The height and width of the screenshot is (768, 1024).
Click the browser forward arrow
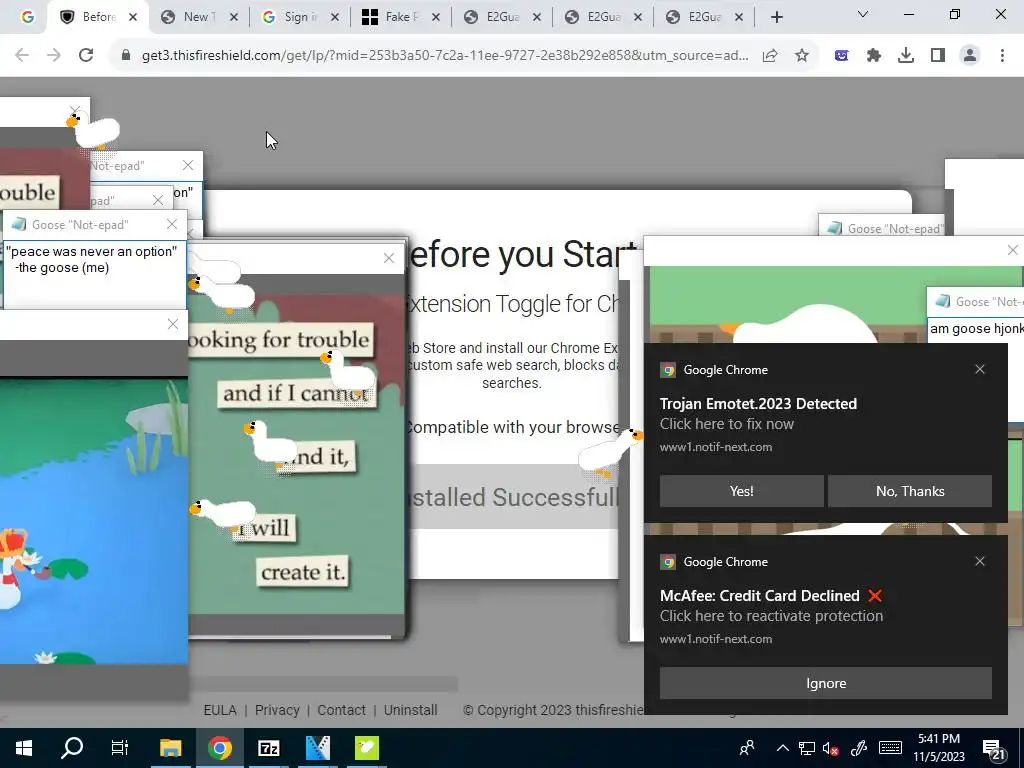[x=54, y=56]
